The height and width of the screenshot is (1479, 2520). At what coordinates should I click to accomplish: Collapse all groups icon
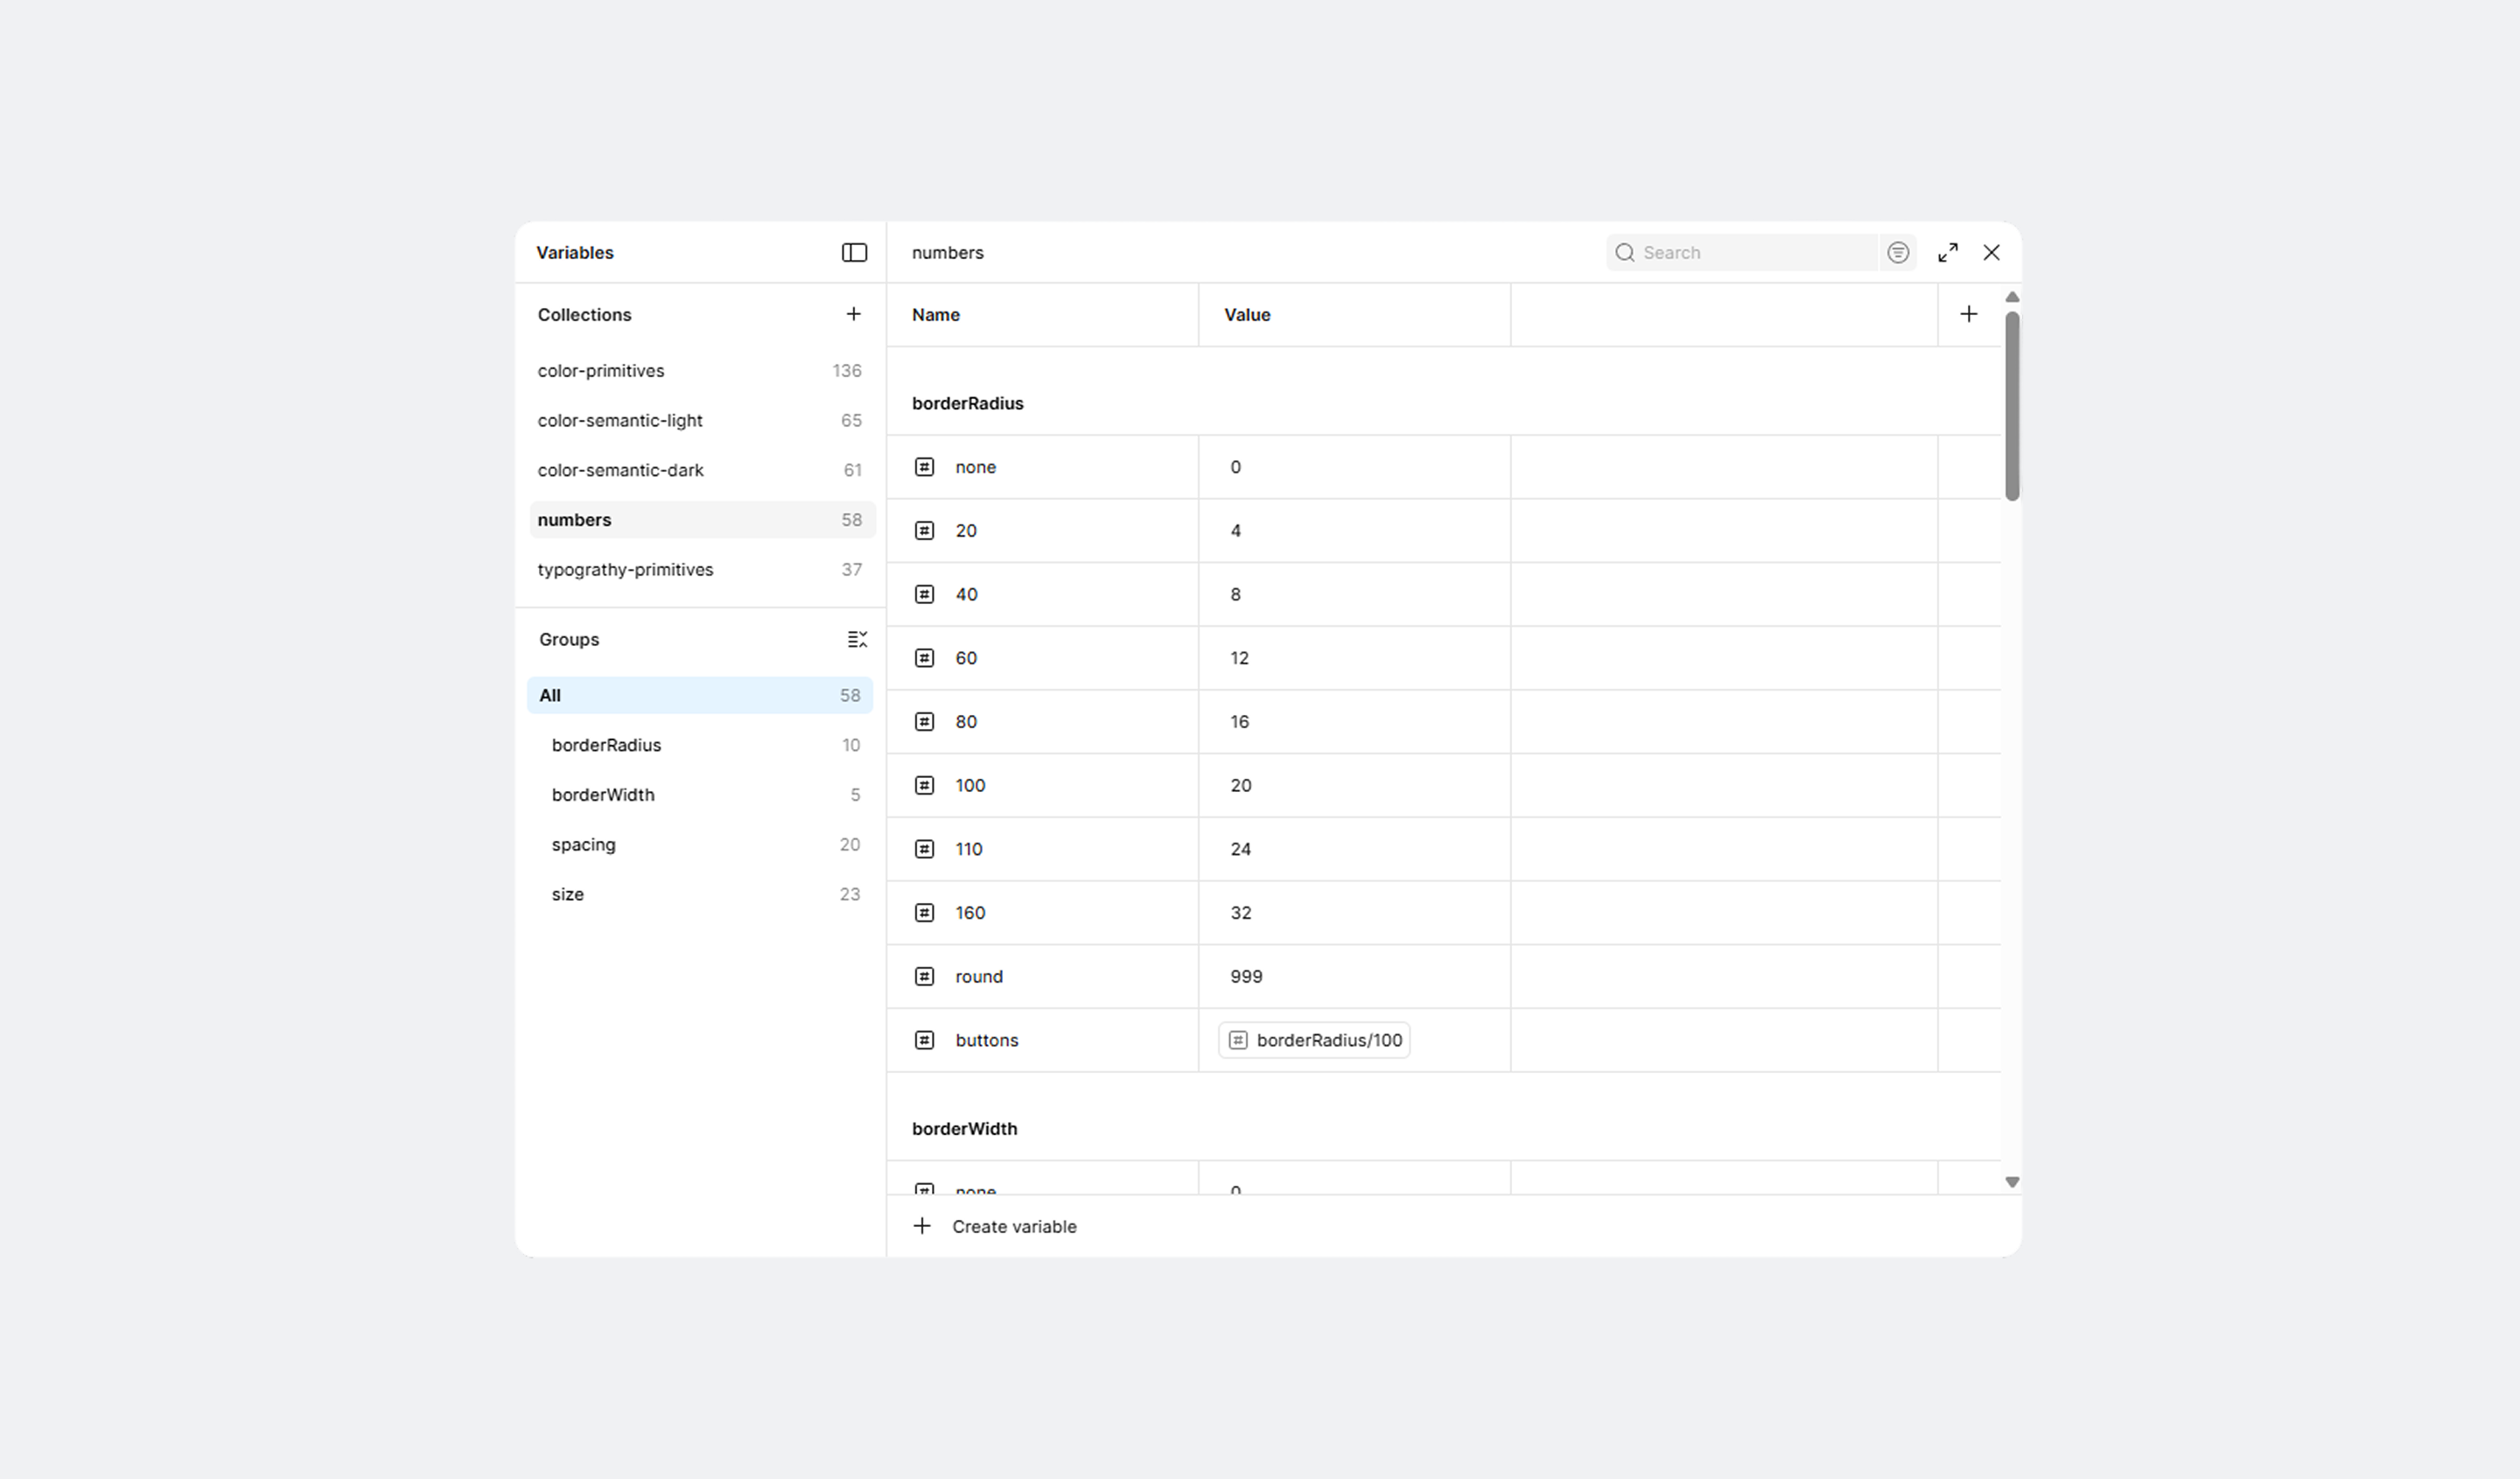857,639
